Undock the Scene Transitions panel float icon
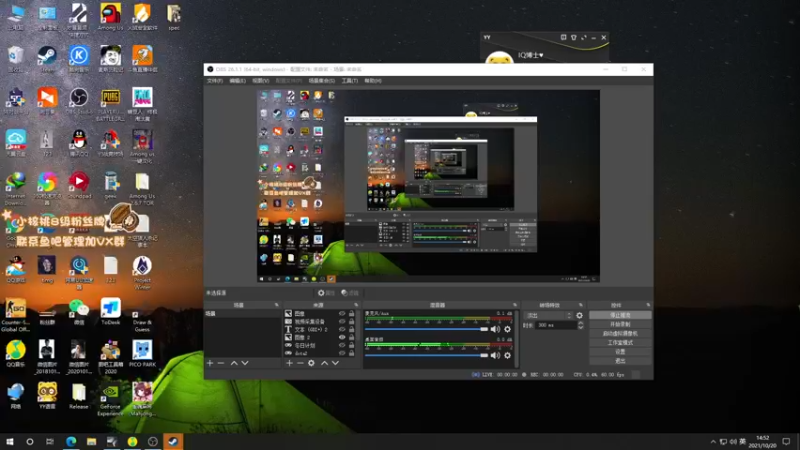Image resolution: width=800 pixels, height=450 pixels. tap(580, 305)
